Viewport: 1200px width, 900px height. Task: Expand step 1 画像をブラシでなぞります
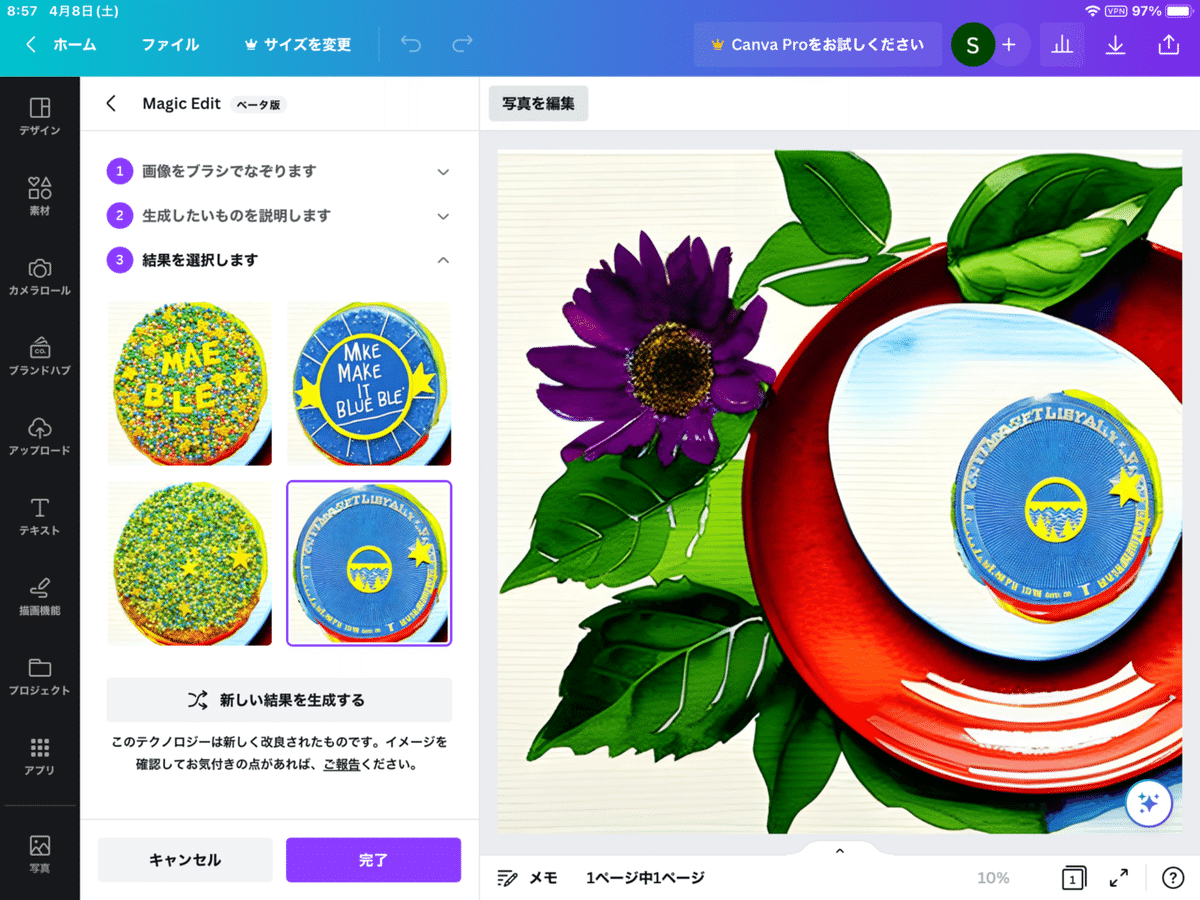(279, 172)
